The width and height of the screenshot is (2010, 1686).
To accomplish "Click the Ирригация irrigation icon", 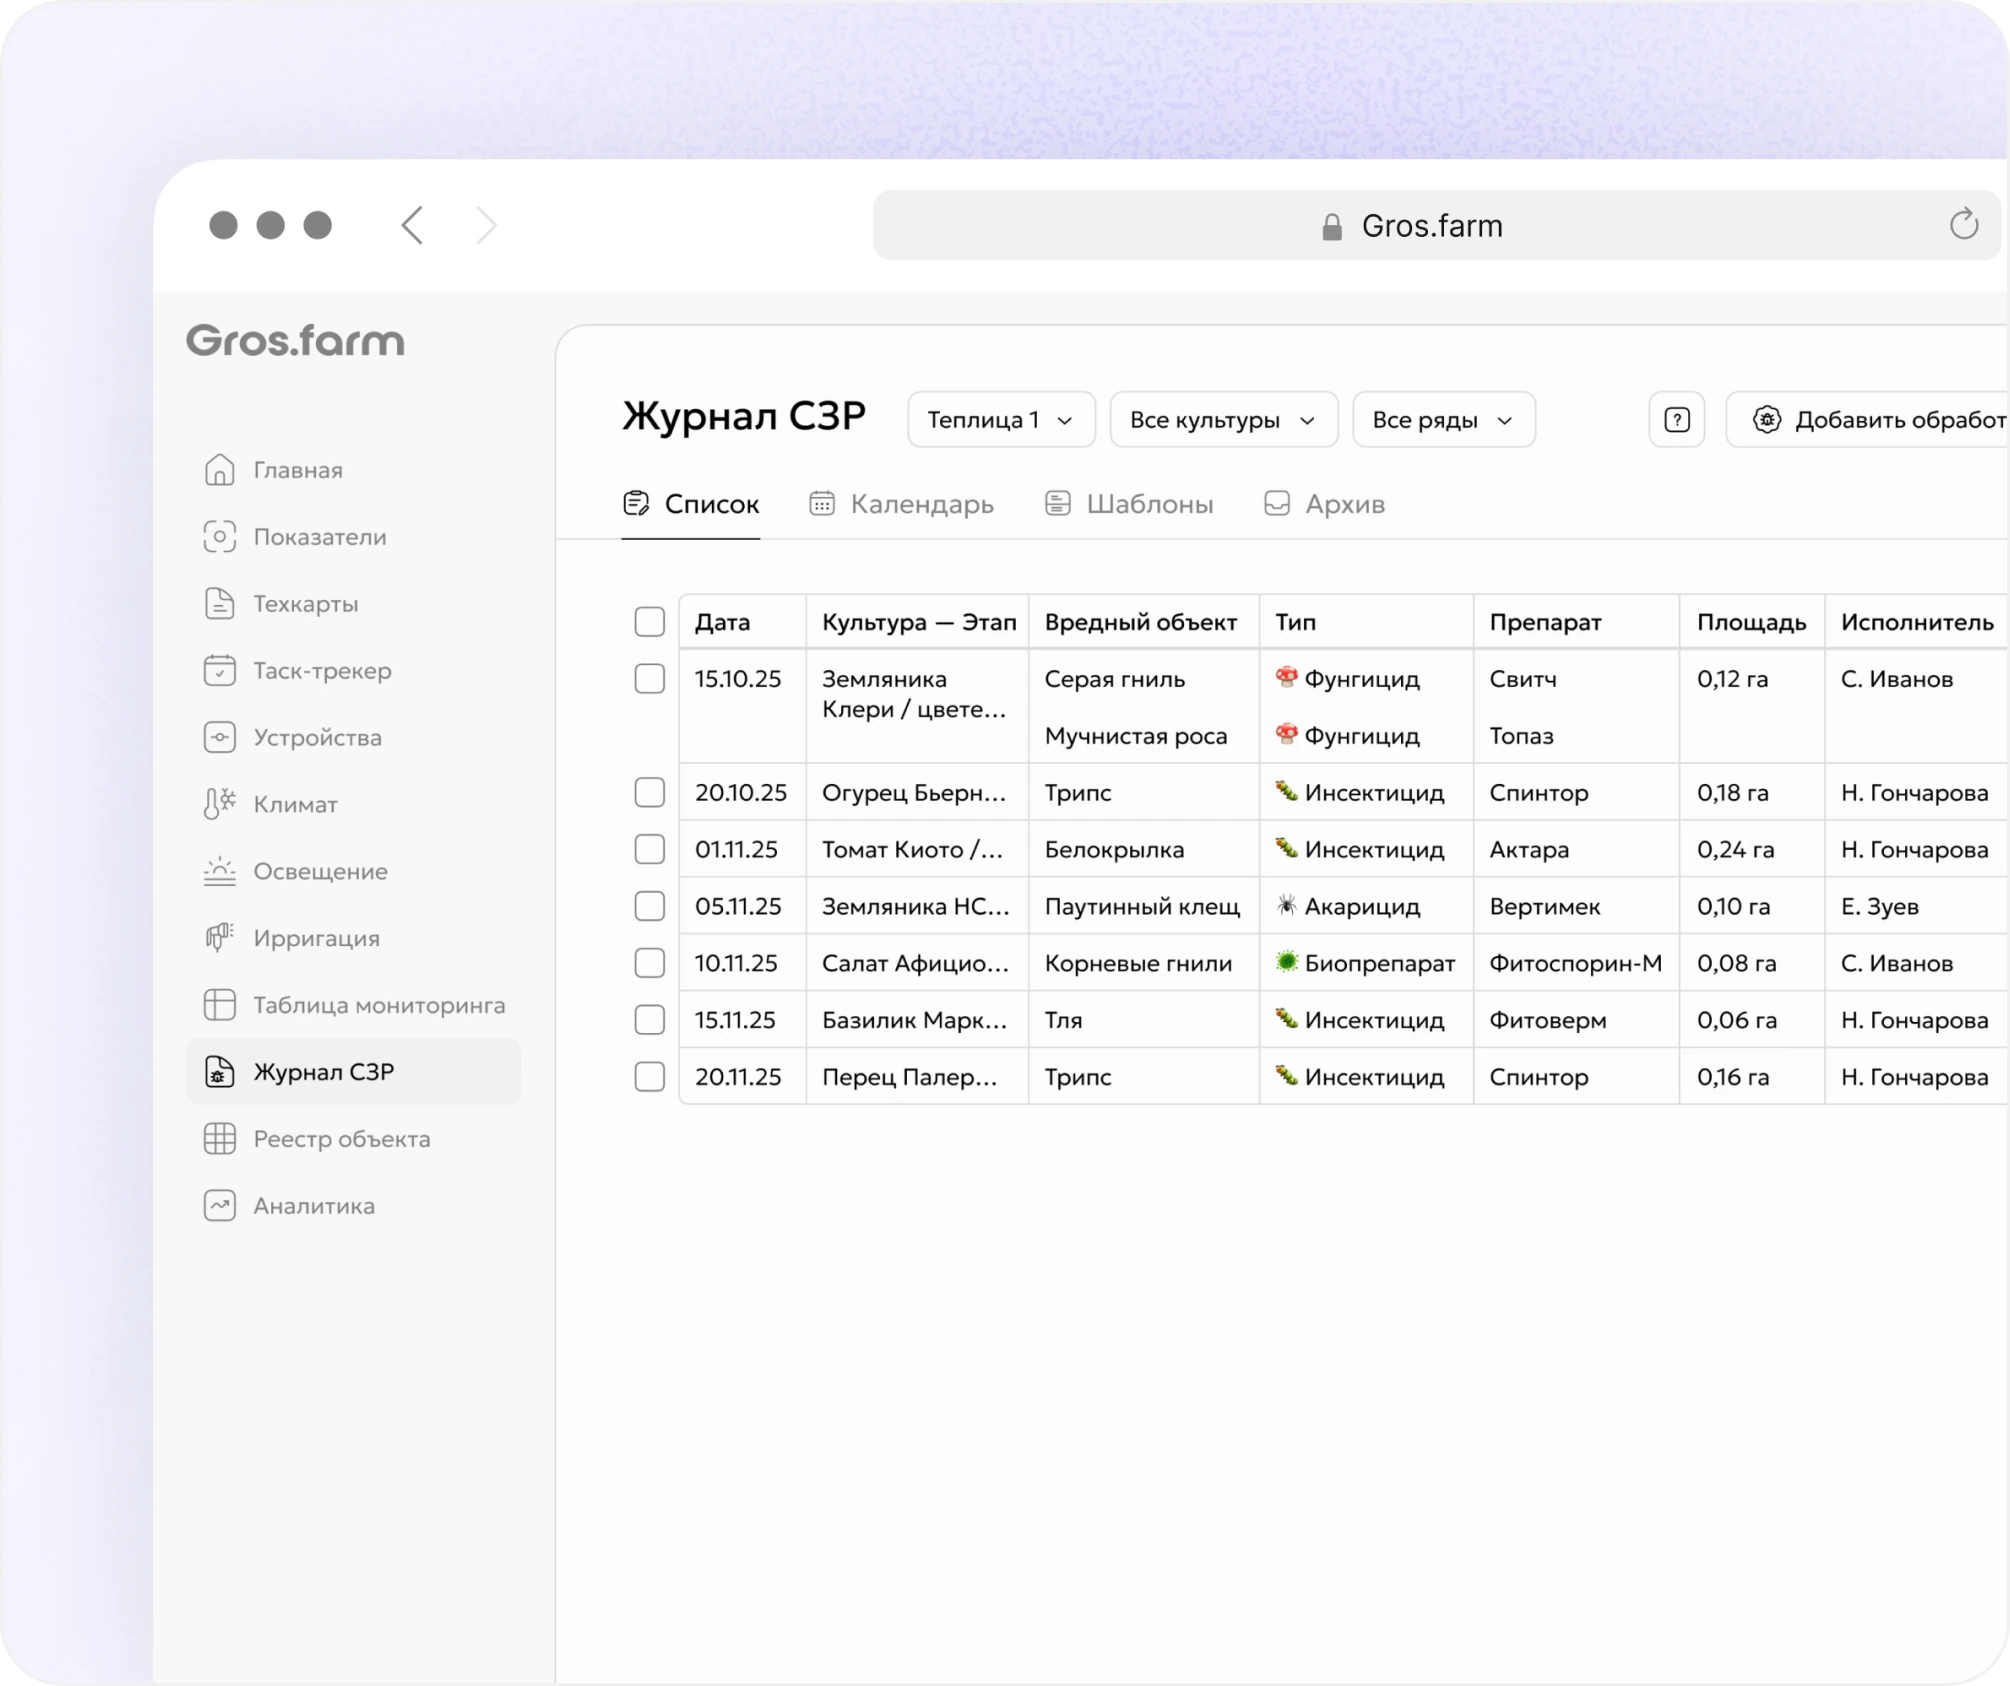I will coord(219,938).
